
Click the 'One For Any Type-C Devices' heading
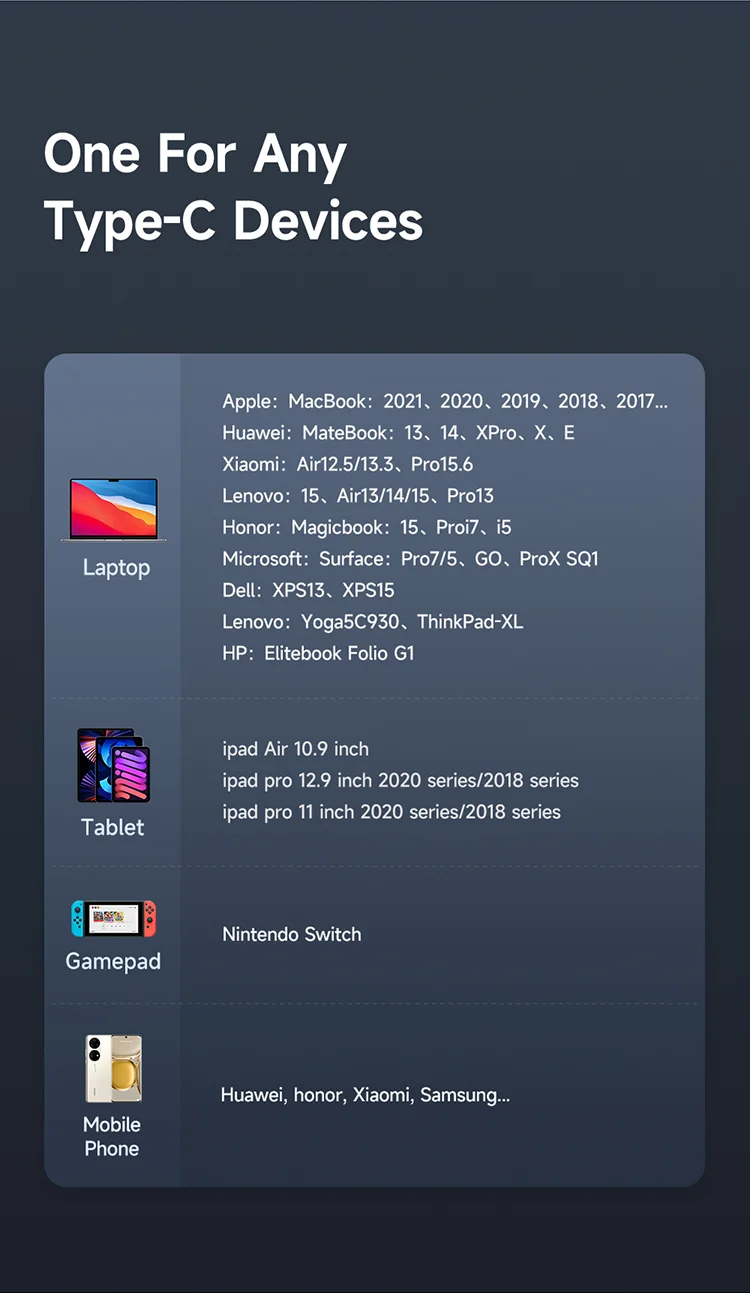tap(233, 187)
